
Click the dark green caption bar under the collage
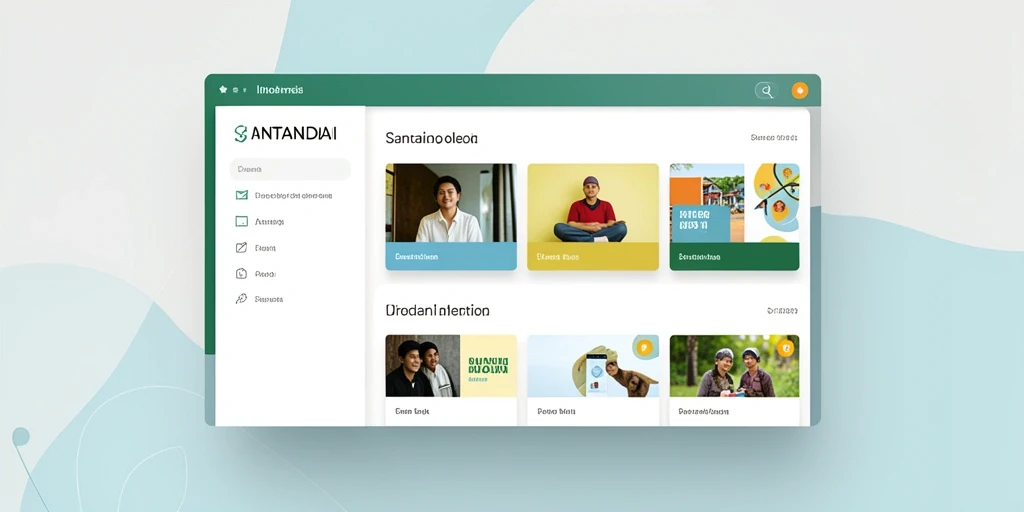[x=735, y=257]
